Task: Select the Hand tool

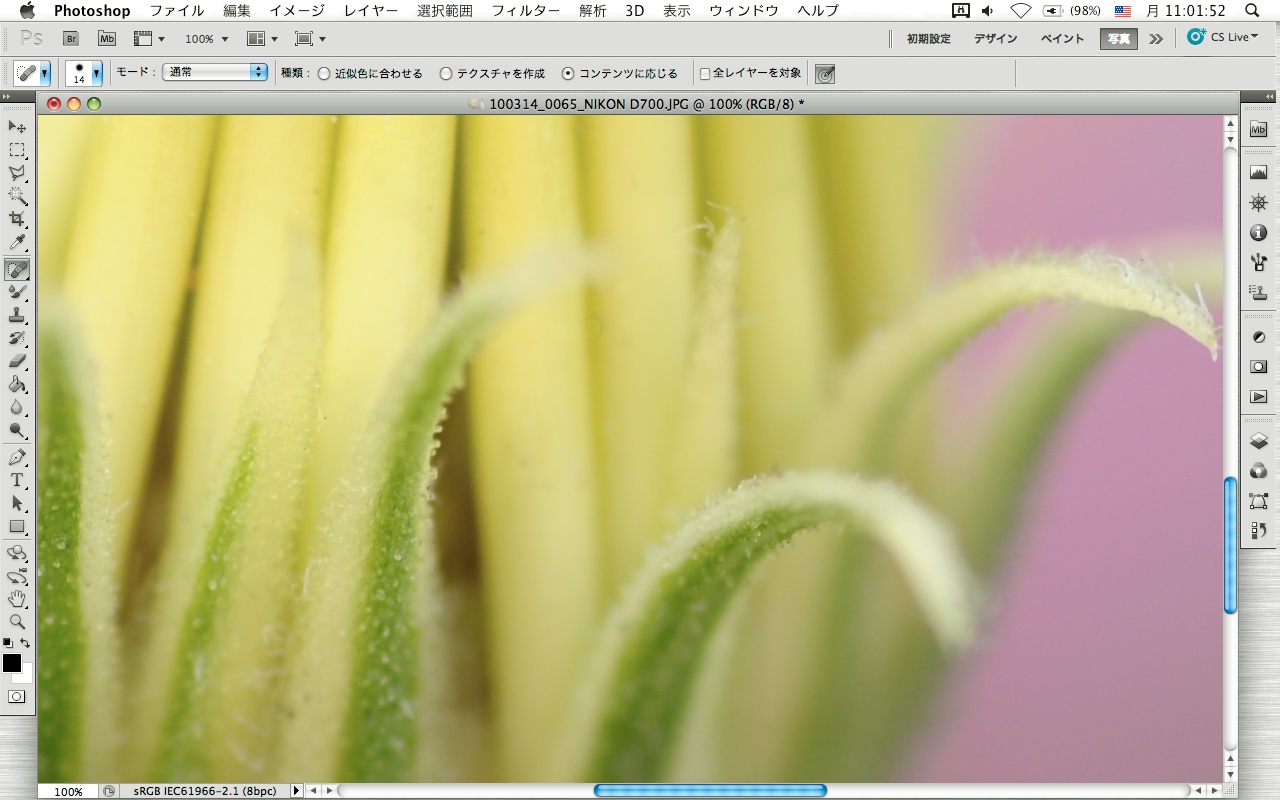Action: point(17,600)
